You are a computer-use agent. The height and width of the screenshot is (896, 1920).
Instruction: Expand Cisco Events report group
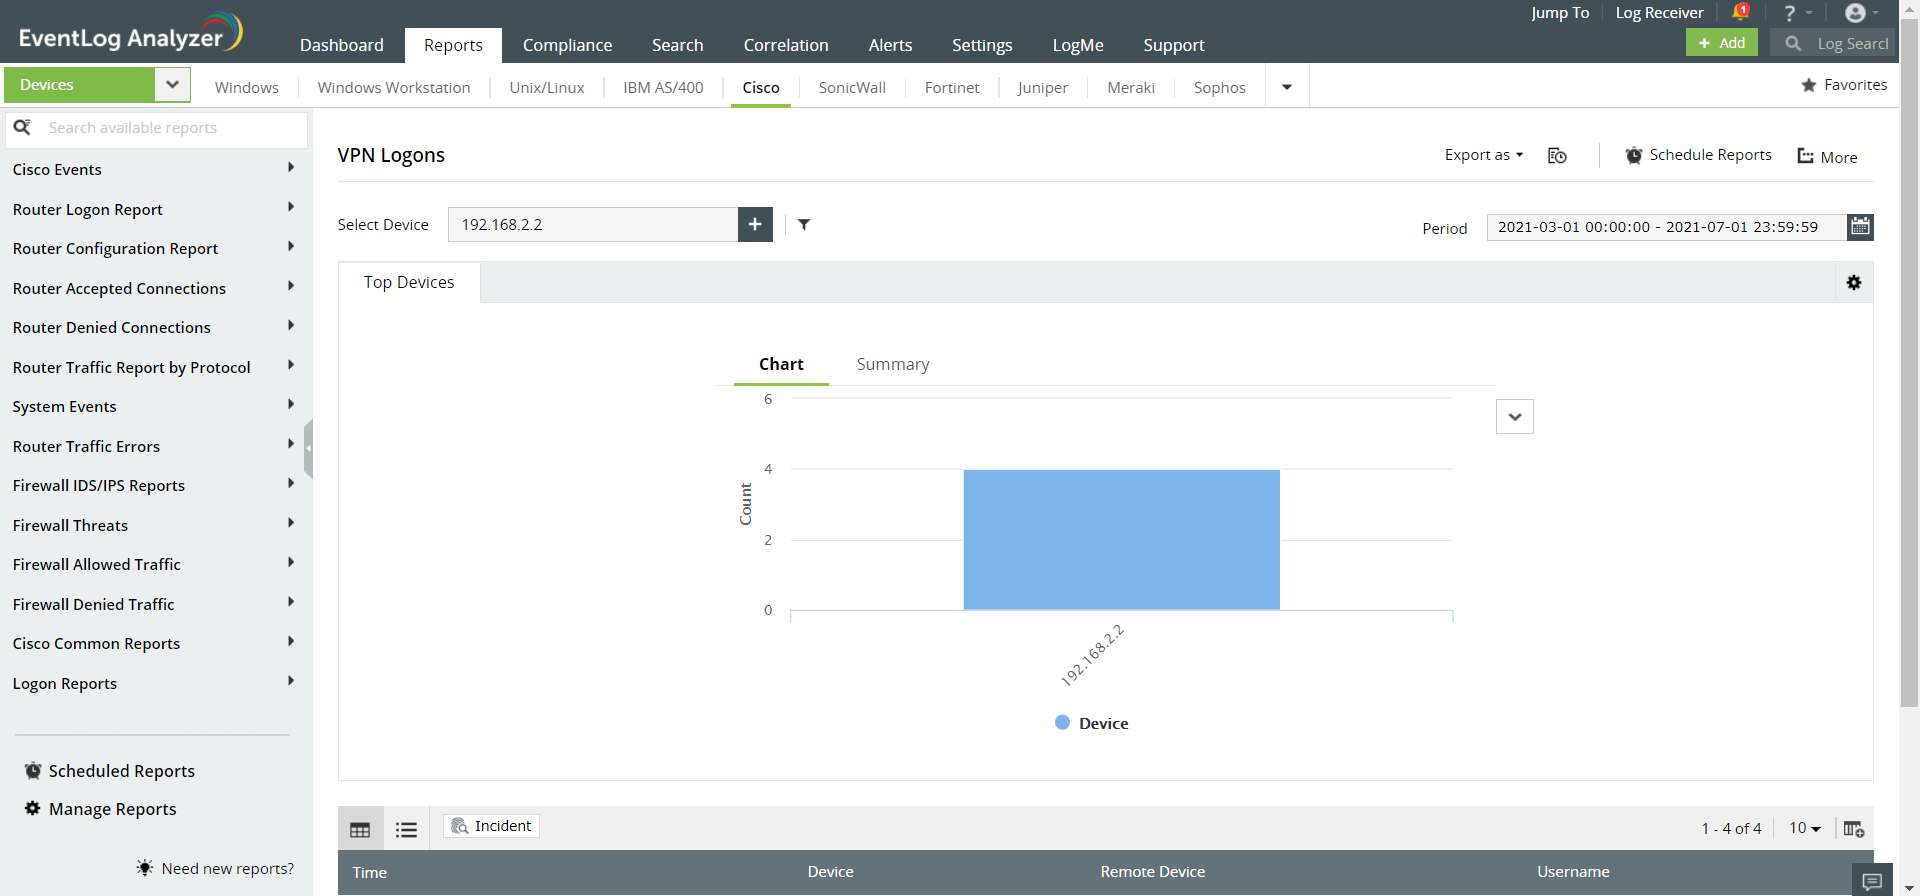pyautogui.click(x=291, y=168)
